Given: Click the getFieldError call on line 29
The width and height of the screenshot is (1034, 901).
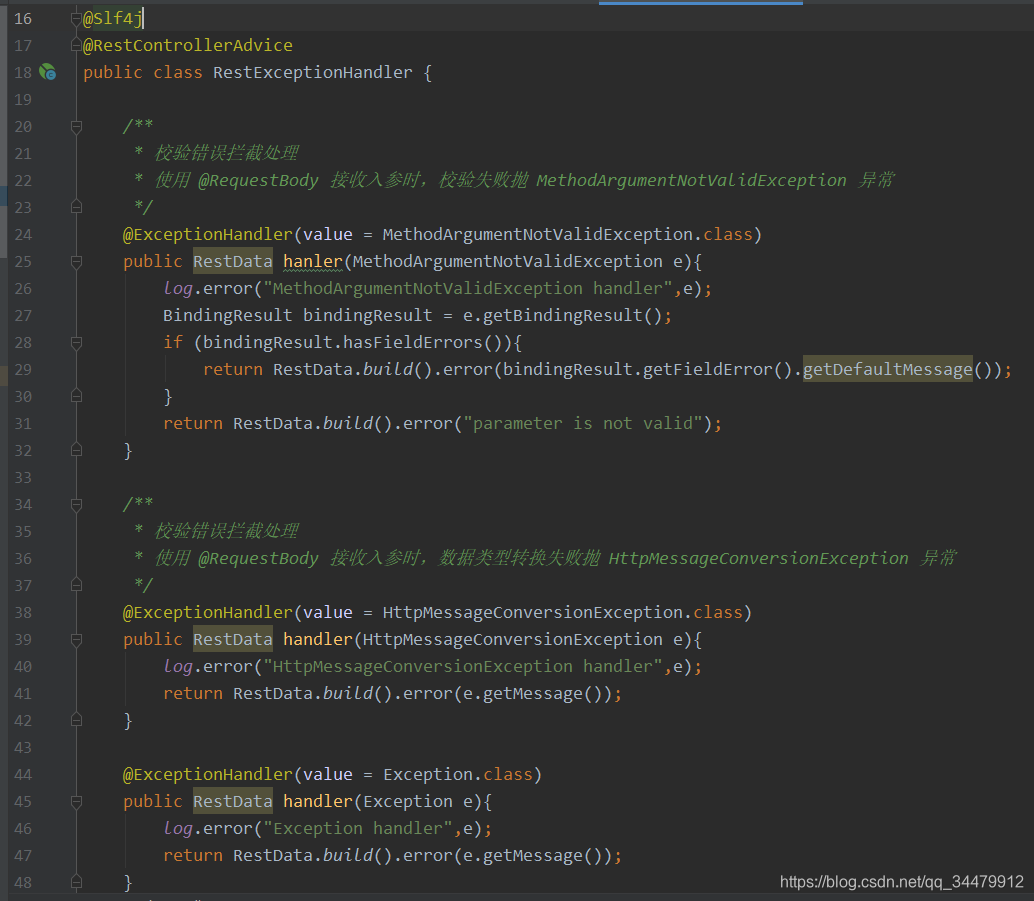Looking at the screenshot, I should coord(708,369).
